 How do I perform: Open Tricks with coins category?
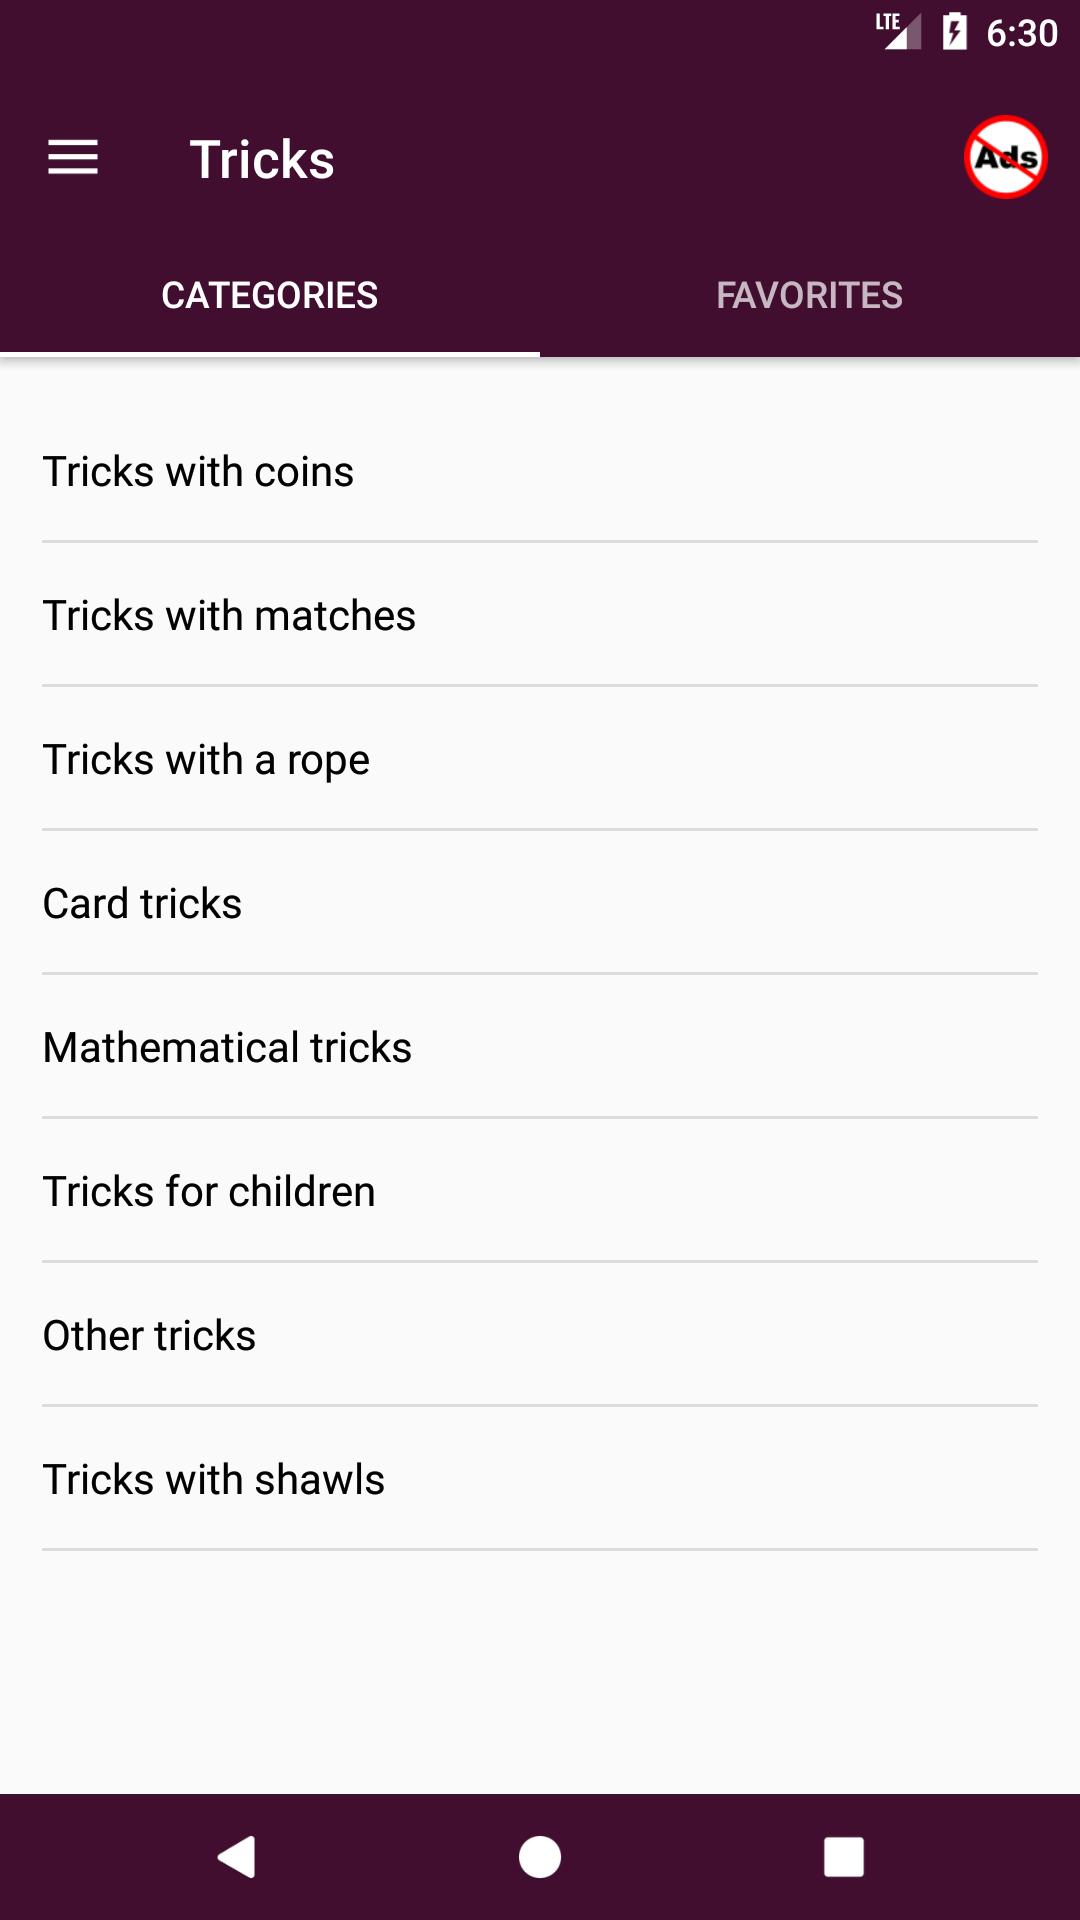540,471
